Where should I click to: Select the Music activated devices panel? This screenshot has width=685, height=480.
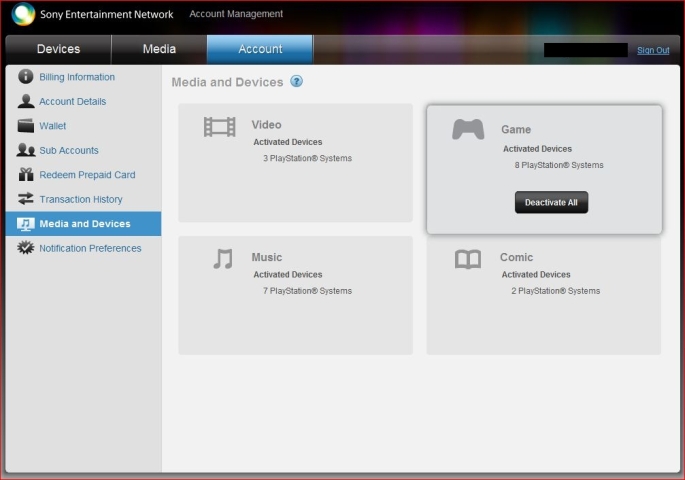coord(295,295)
